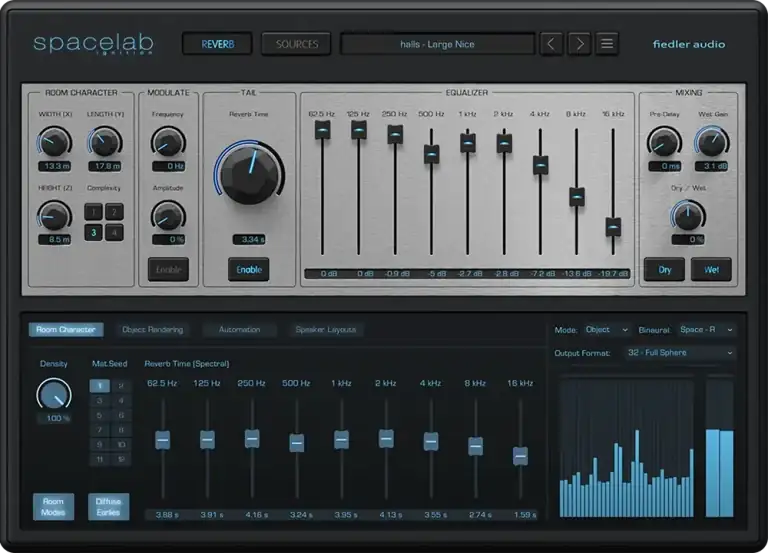Click the 16 kHz equalizer fader
The image size is (768, 553).
click(613, 227)
